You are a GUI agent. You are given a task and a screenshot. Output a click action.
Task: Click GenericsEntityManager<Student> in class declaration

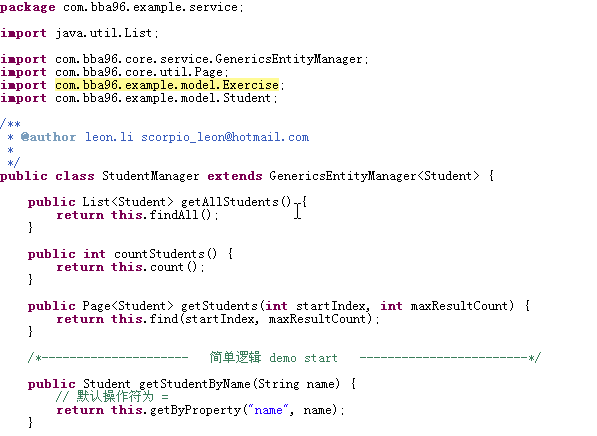374,176
